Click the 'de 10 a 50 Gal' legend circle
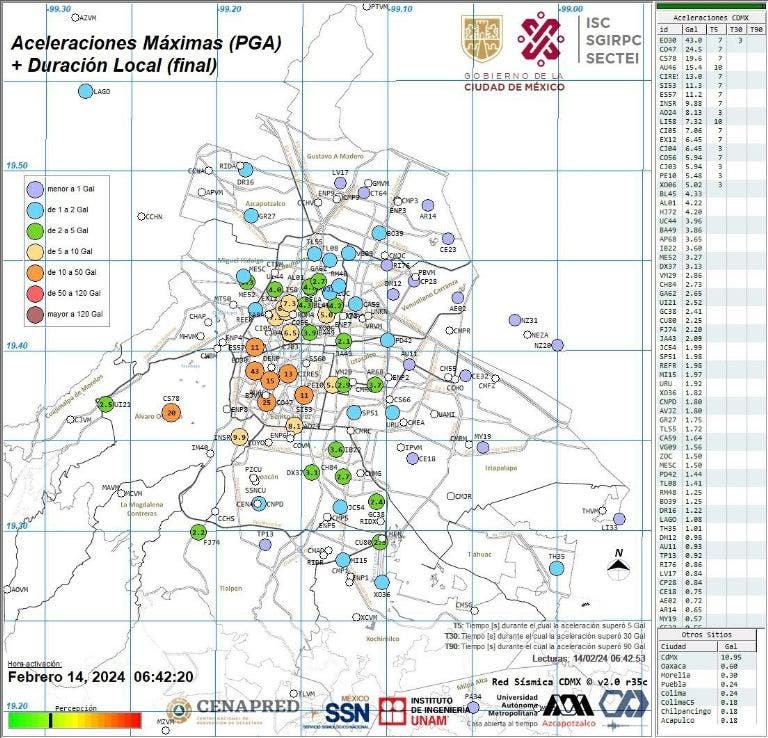This screenshot has width=768, height=738. [36, 271]
